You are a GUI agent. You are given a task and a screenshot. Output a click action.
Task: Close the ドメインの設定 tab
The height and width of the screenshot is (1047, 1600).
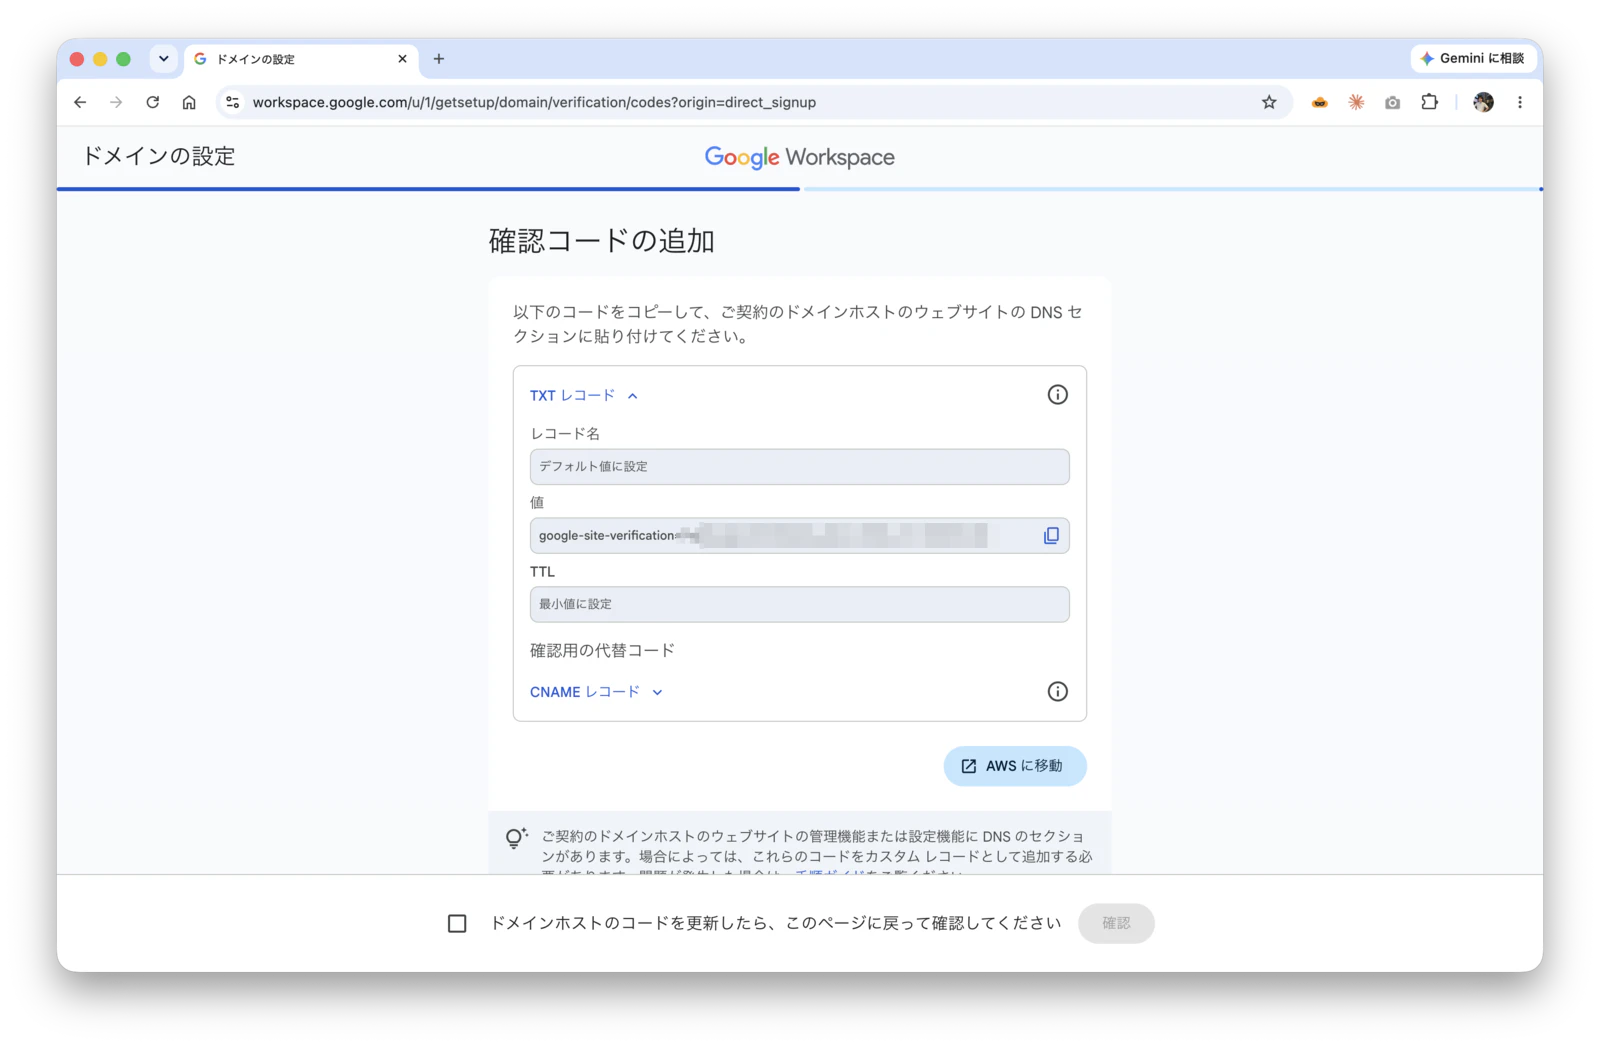point(402,59)
